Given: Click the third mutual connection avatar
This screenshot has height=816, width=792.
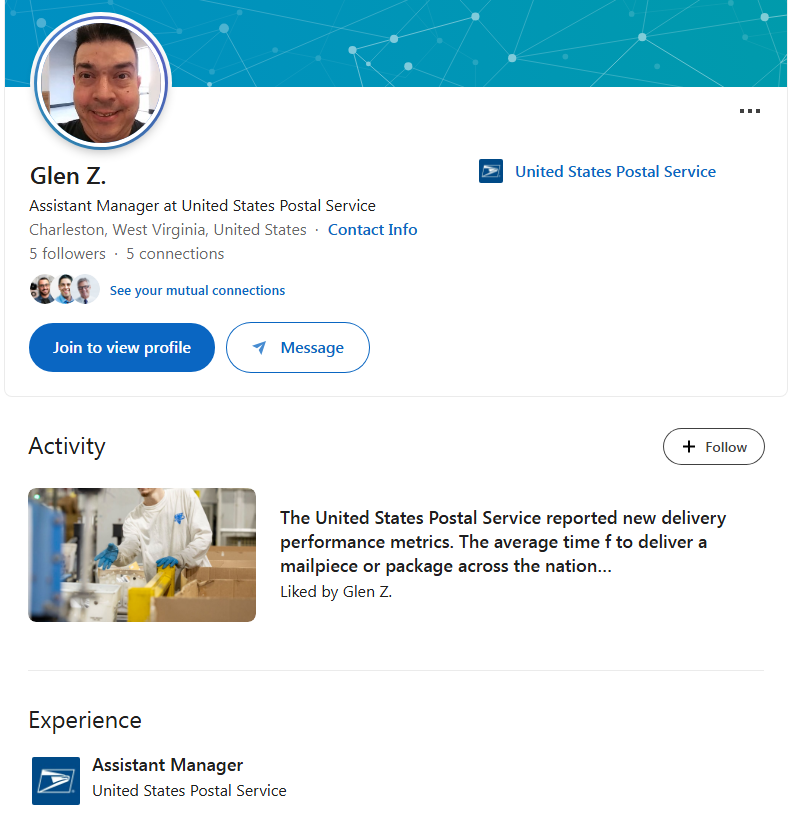Looking at the screenshot, I should coord(86,289).
